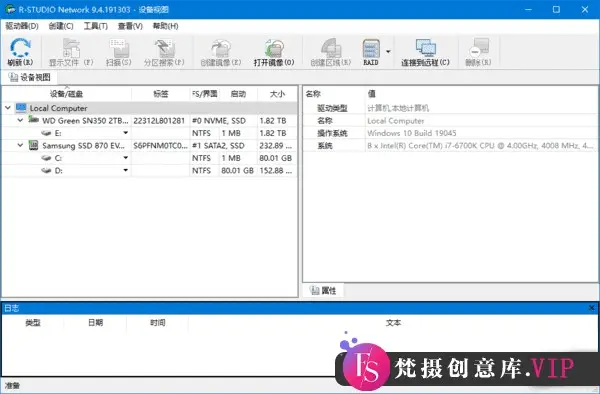Click the WD Green drive icon
The image size is (600, 394).
(x=34, y=120)
